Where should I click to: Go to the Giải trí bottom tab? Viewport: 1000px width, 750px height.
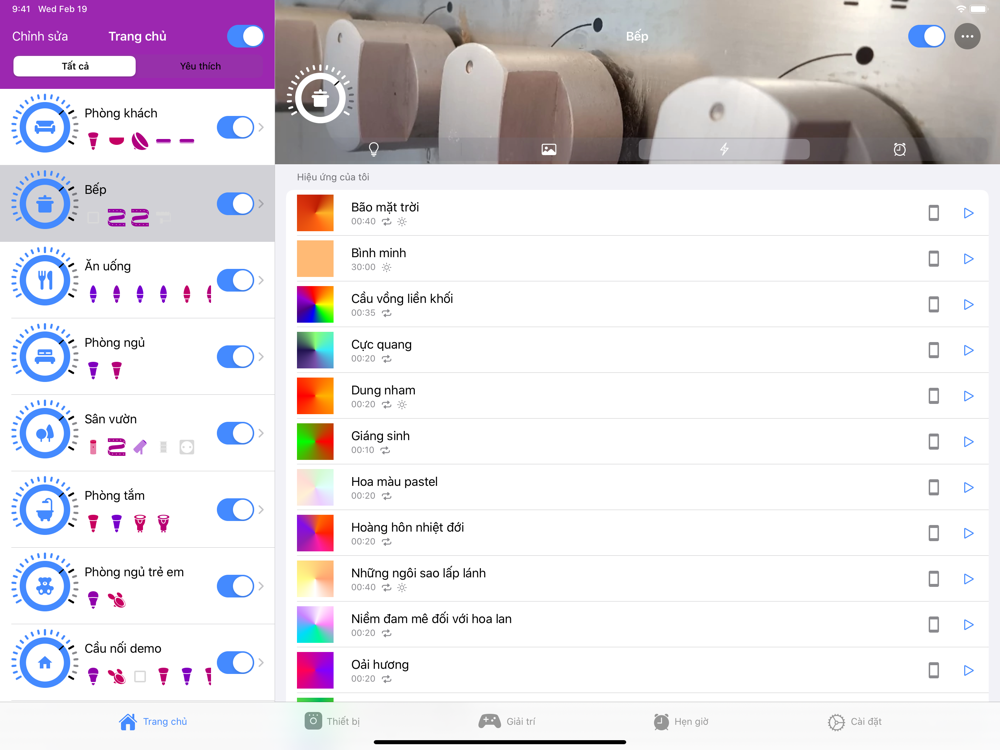click(x=507, y=722)
